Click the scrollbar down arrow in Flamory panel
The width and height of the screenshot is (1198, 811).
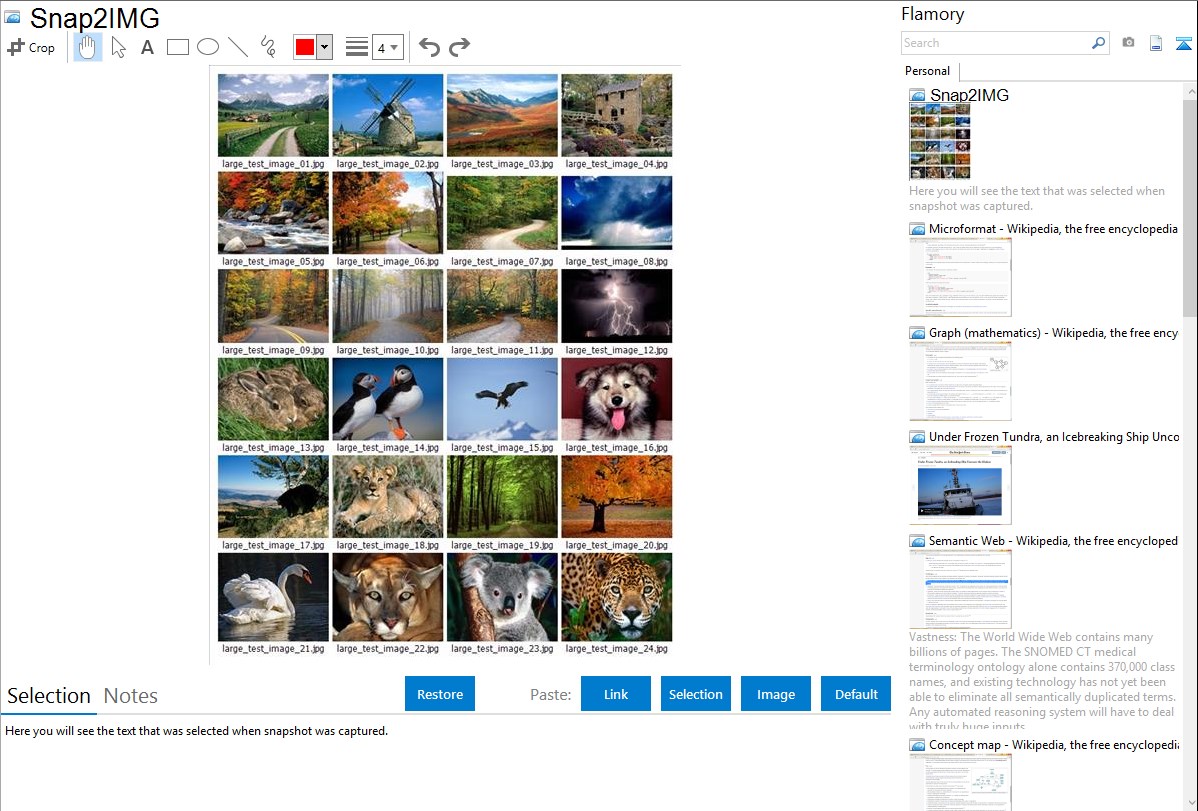(x=1190, y=803)
